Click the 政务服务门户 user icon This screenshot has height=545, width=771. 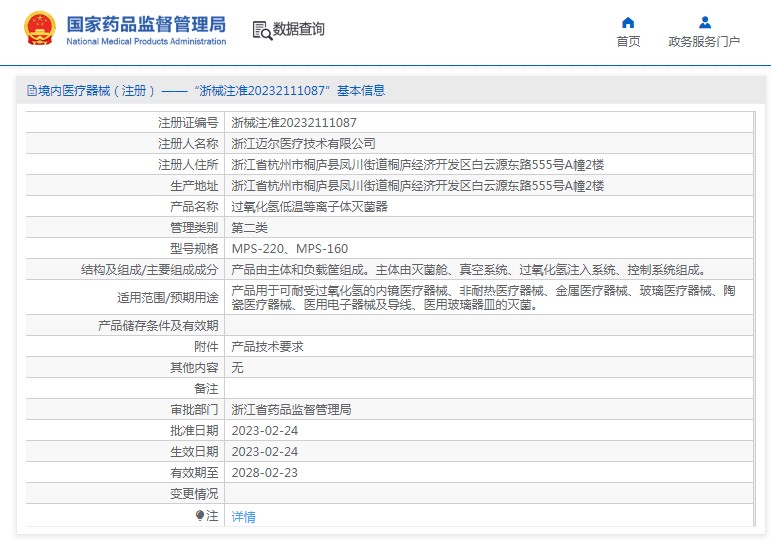pyautogui.click(x=705, y=23)
